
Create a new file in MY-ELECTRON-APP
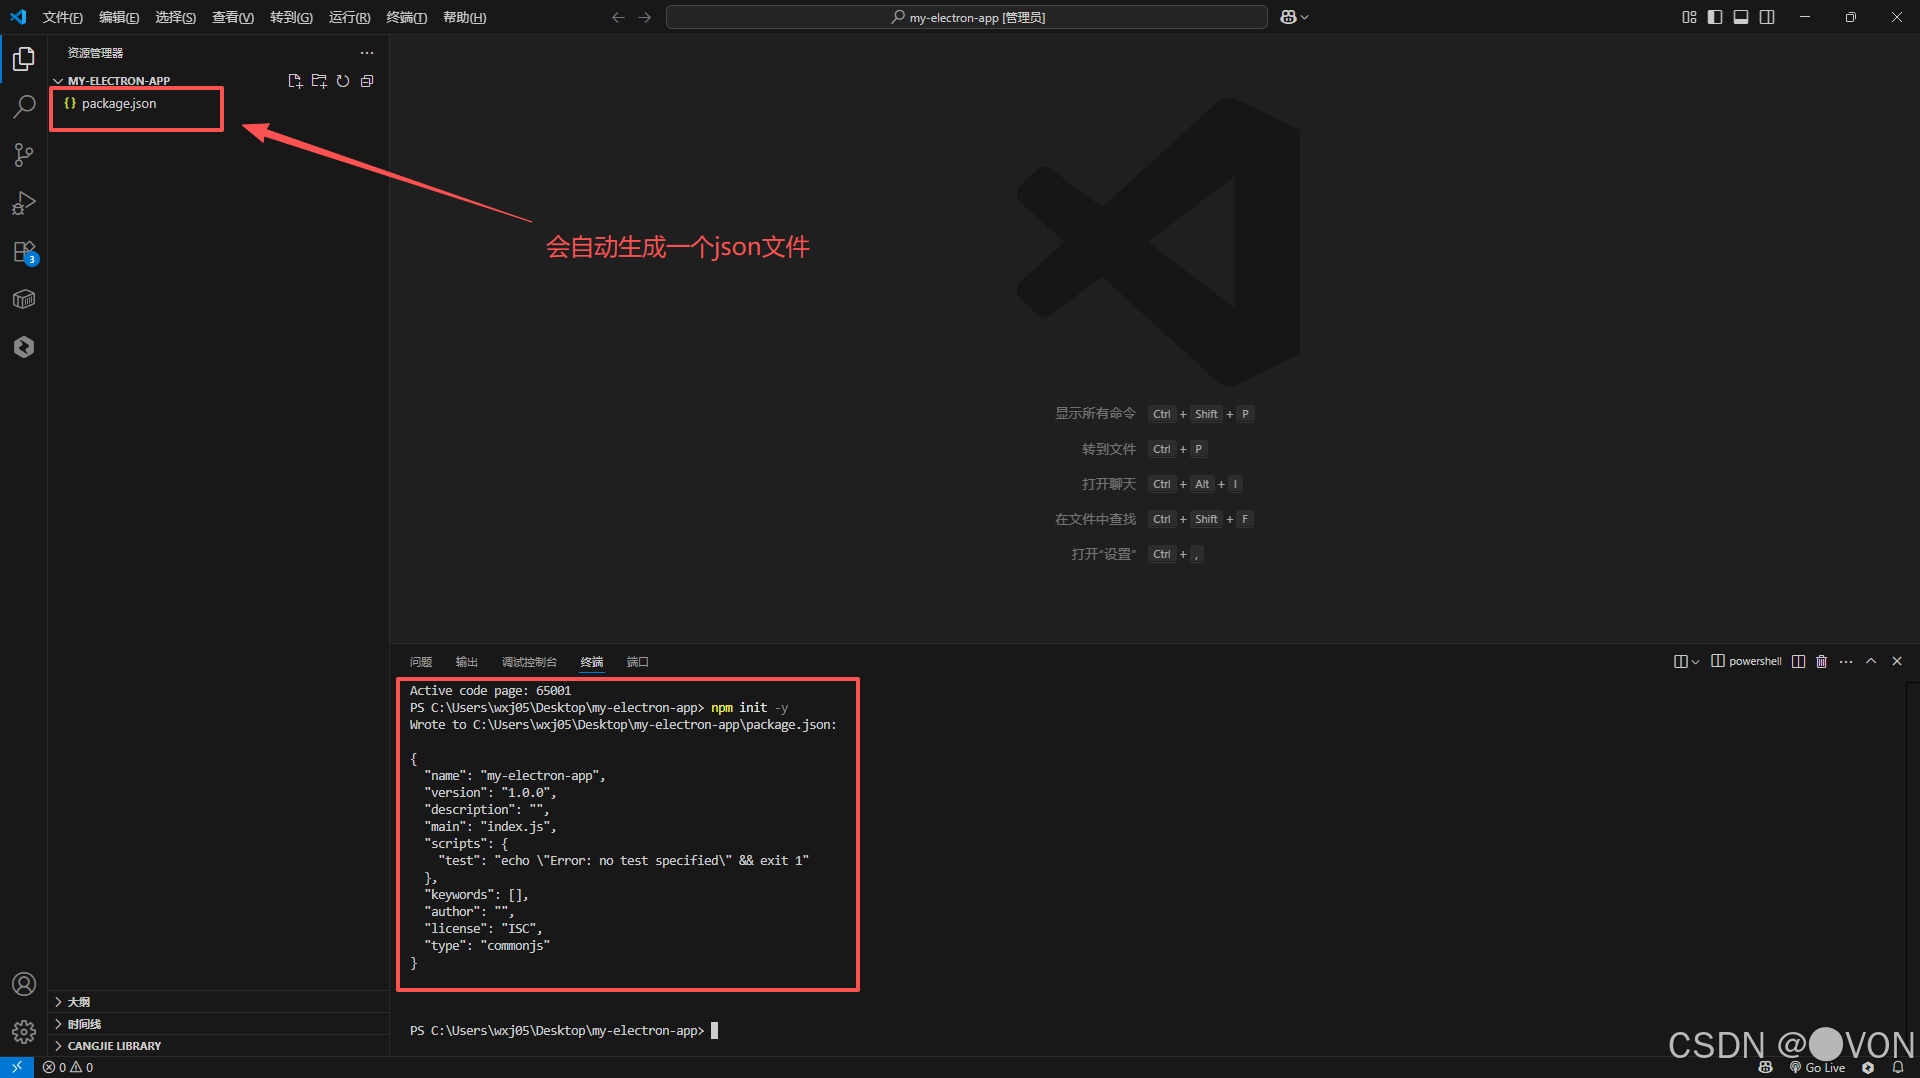click(295, 81)
